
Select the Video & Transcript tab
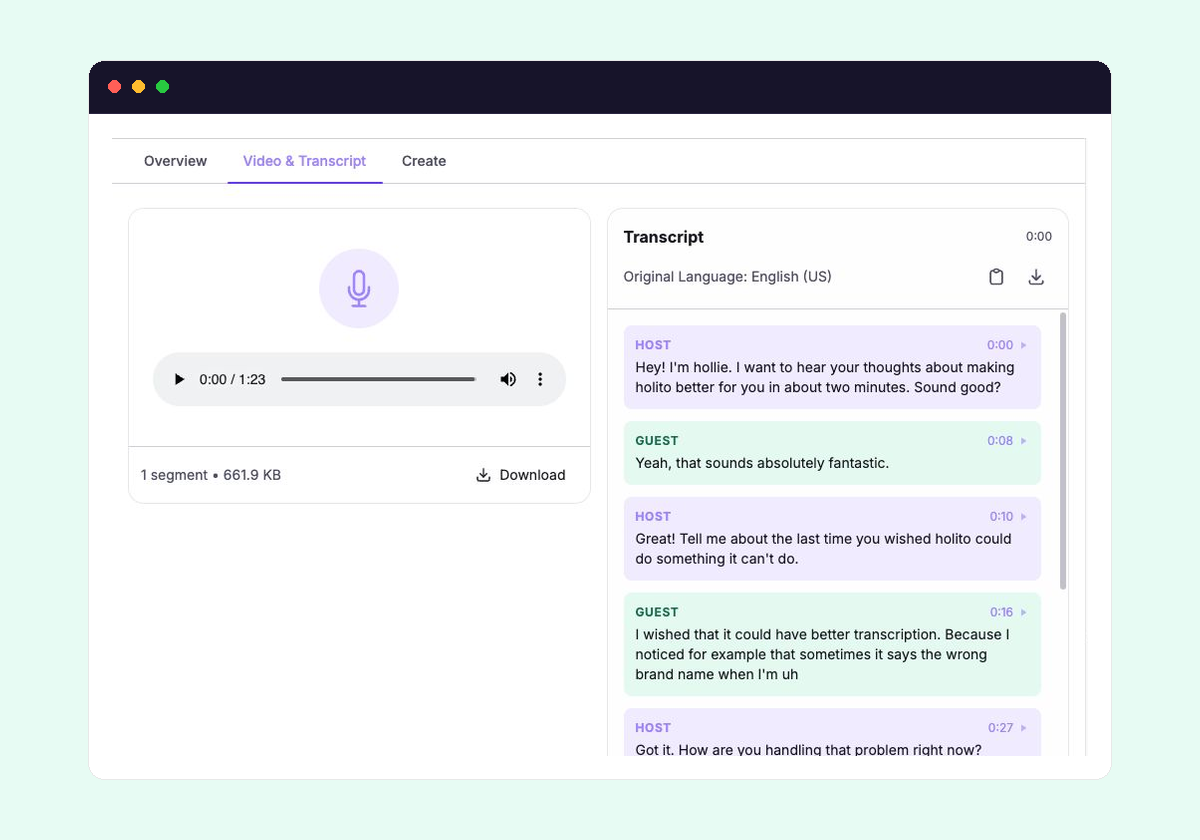pyautogui.click(x=305, y=161)
